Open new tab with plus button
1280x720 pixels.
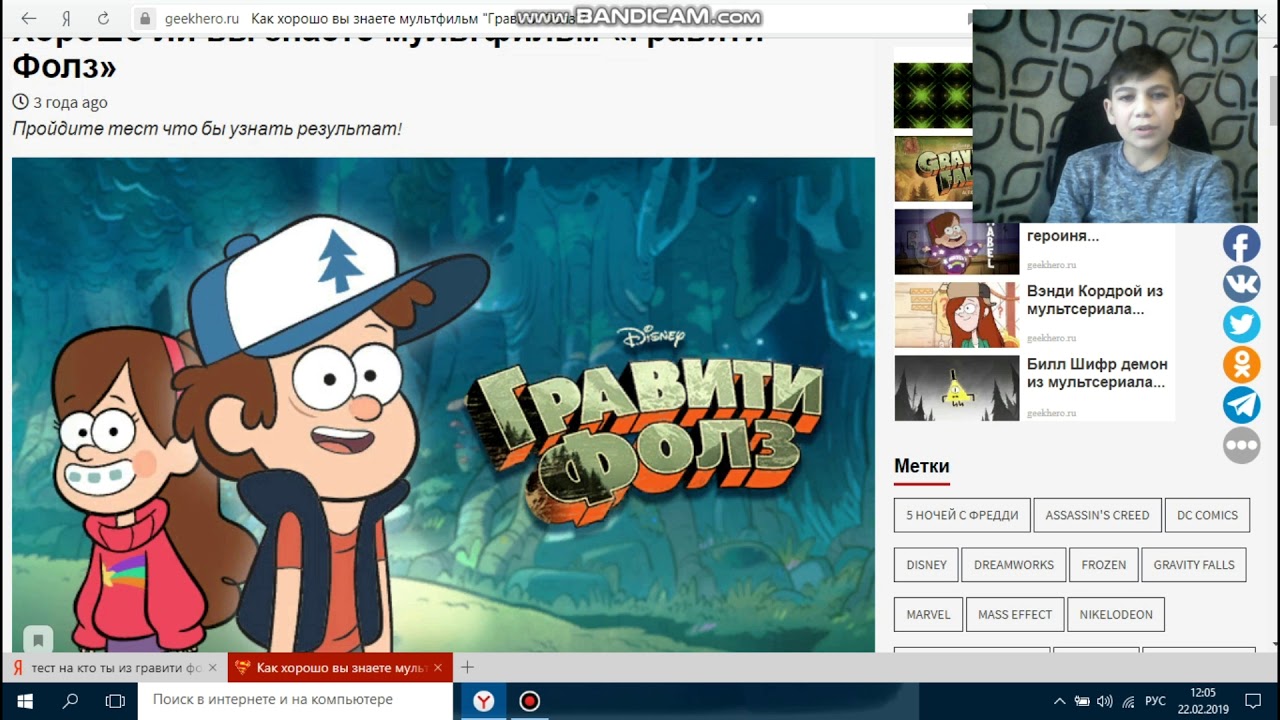[x=466, y=667]
